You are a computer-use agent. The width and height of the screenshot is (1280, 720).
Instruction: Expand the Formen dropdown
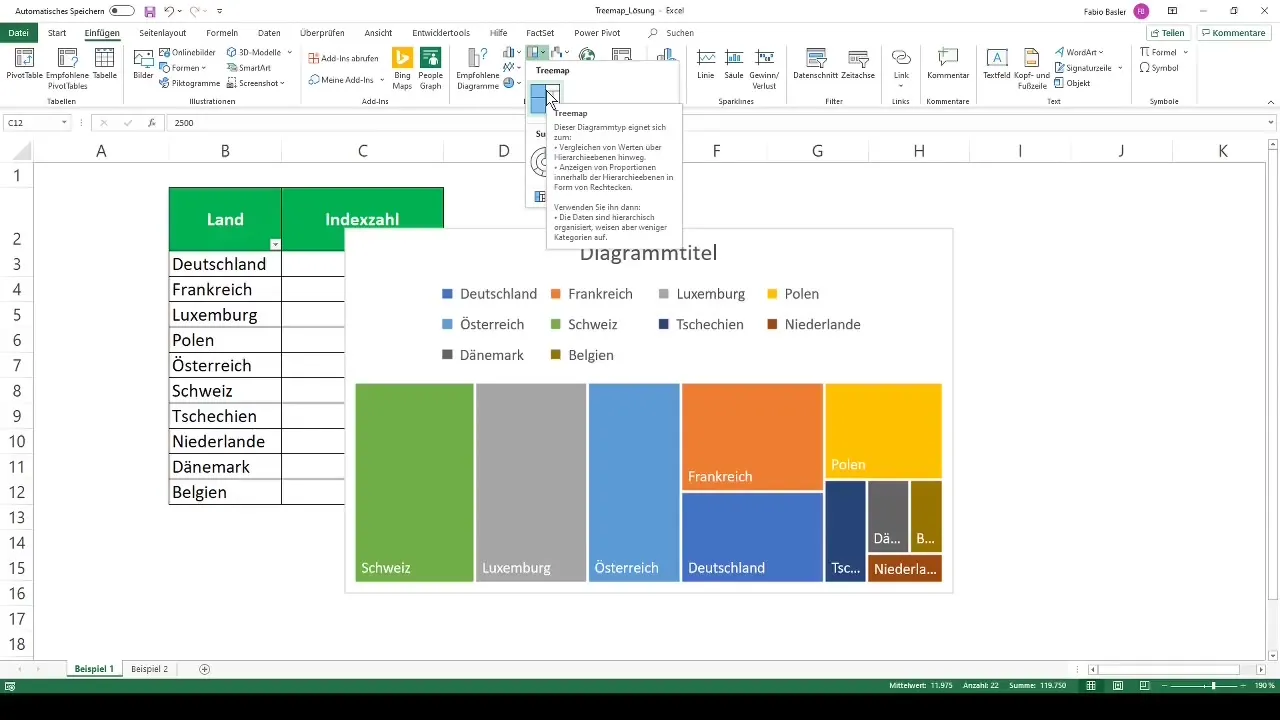pyautogui.click(x=206, y=68)
